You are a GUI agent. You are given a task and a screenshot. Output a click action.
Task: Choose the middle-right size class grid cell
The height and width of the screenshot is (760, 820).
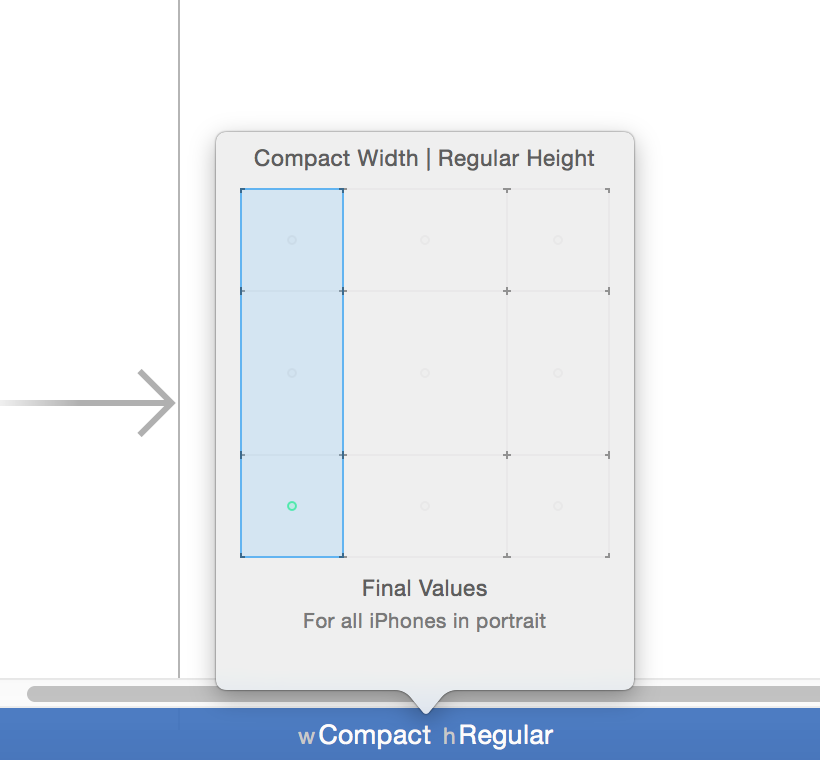click(558, 373)
